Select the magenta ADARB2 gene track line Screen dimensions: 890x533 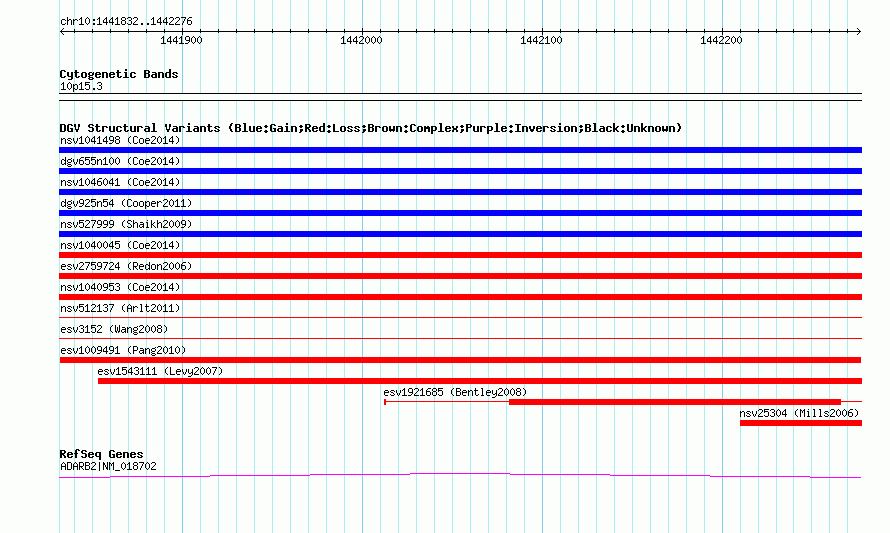(460, 475)
